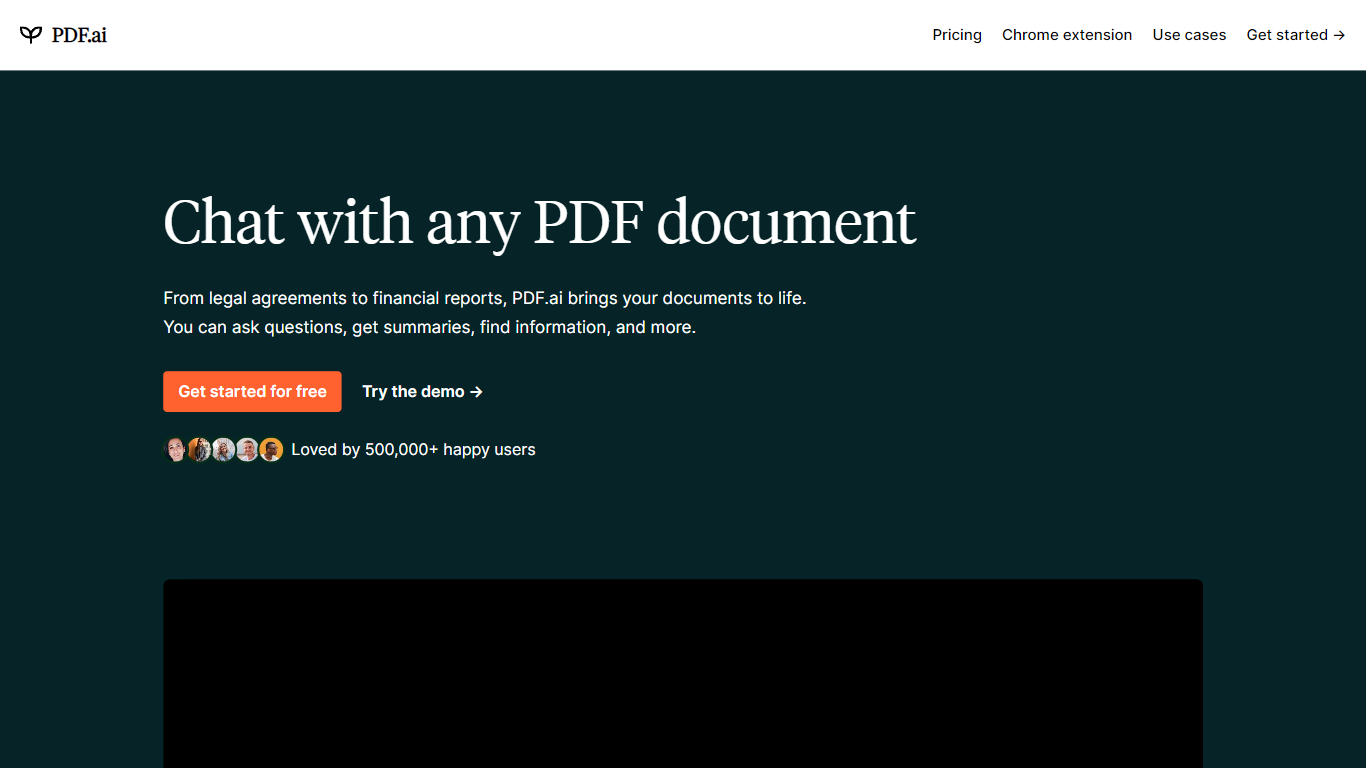Click the first user avatar on the left

[x=175, y=450]
